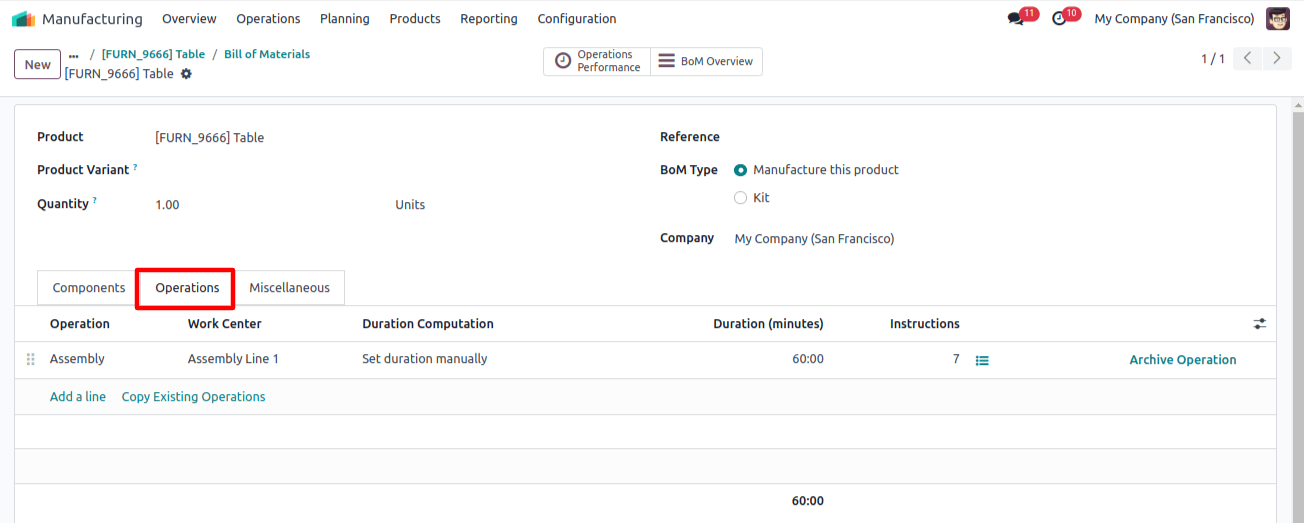The image size is (1304, 523).
Task: Open the Manufacturing app logo icon
Action: (23, 19)
